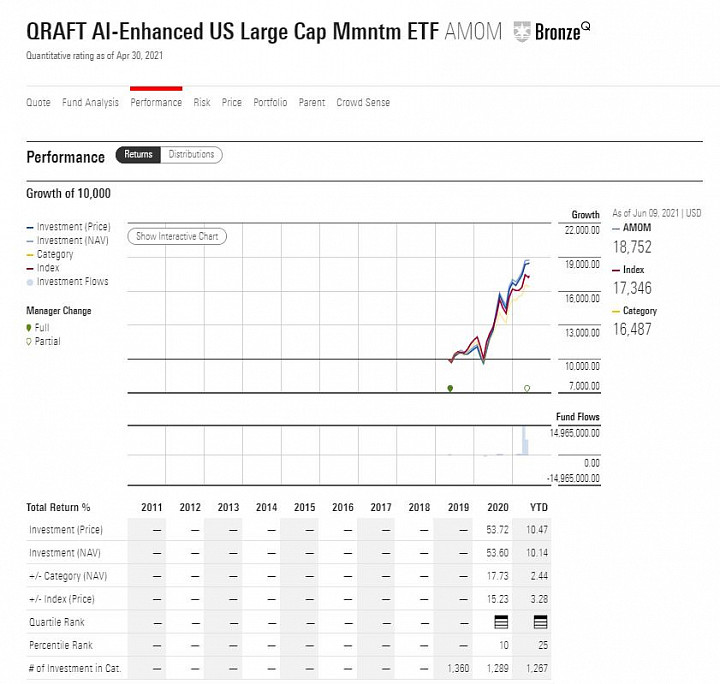Click the Morningstar Bronze medal icon
The height and width of the screenshot is (684, 720).
[x=522, y=32]
